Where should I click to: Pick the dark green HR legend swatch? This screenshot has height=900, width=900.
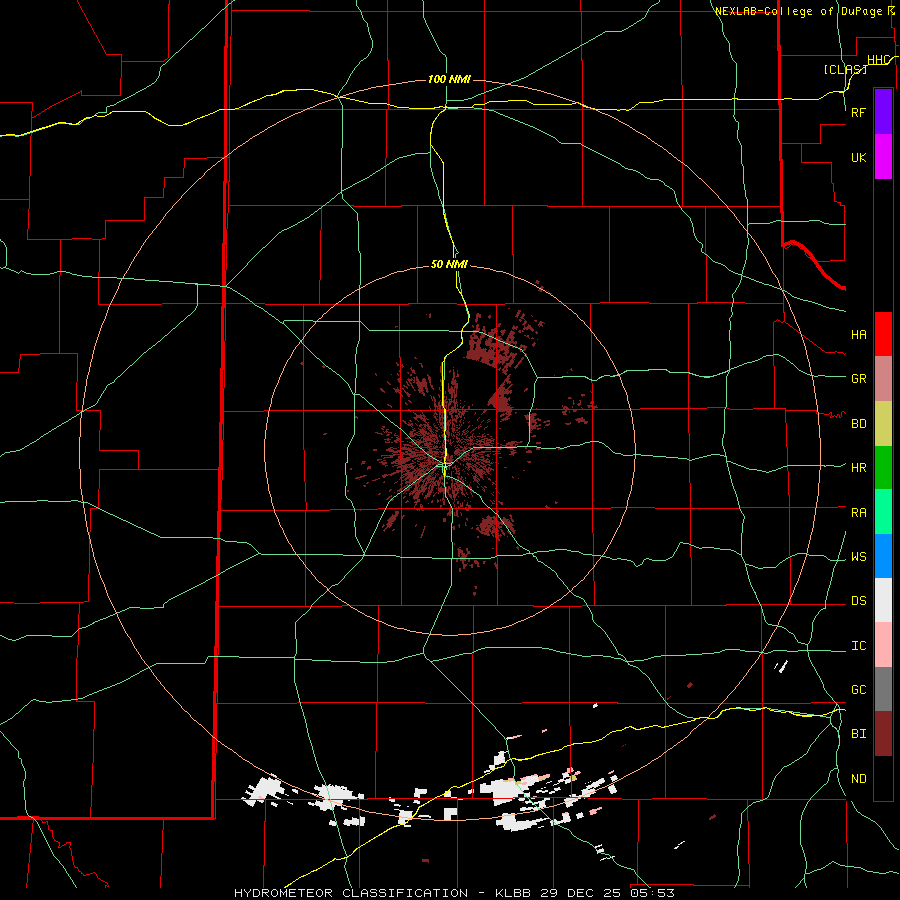[x=883, y=468]
